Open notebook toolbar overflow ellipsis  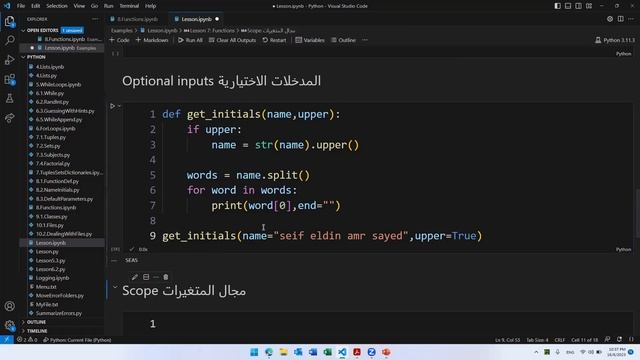pyautogui.click(x=365, y=40)
